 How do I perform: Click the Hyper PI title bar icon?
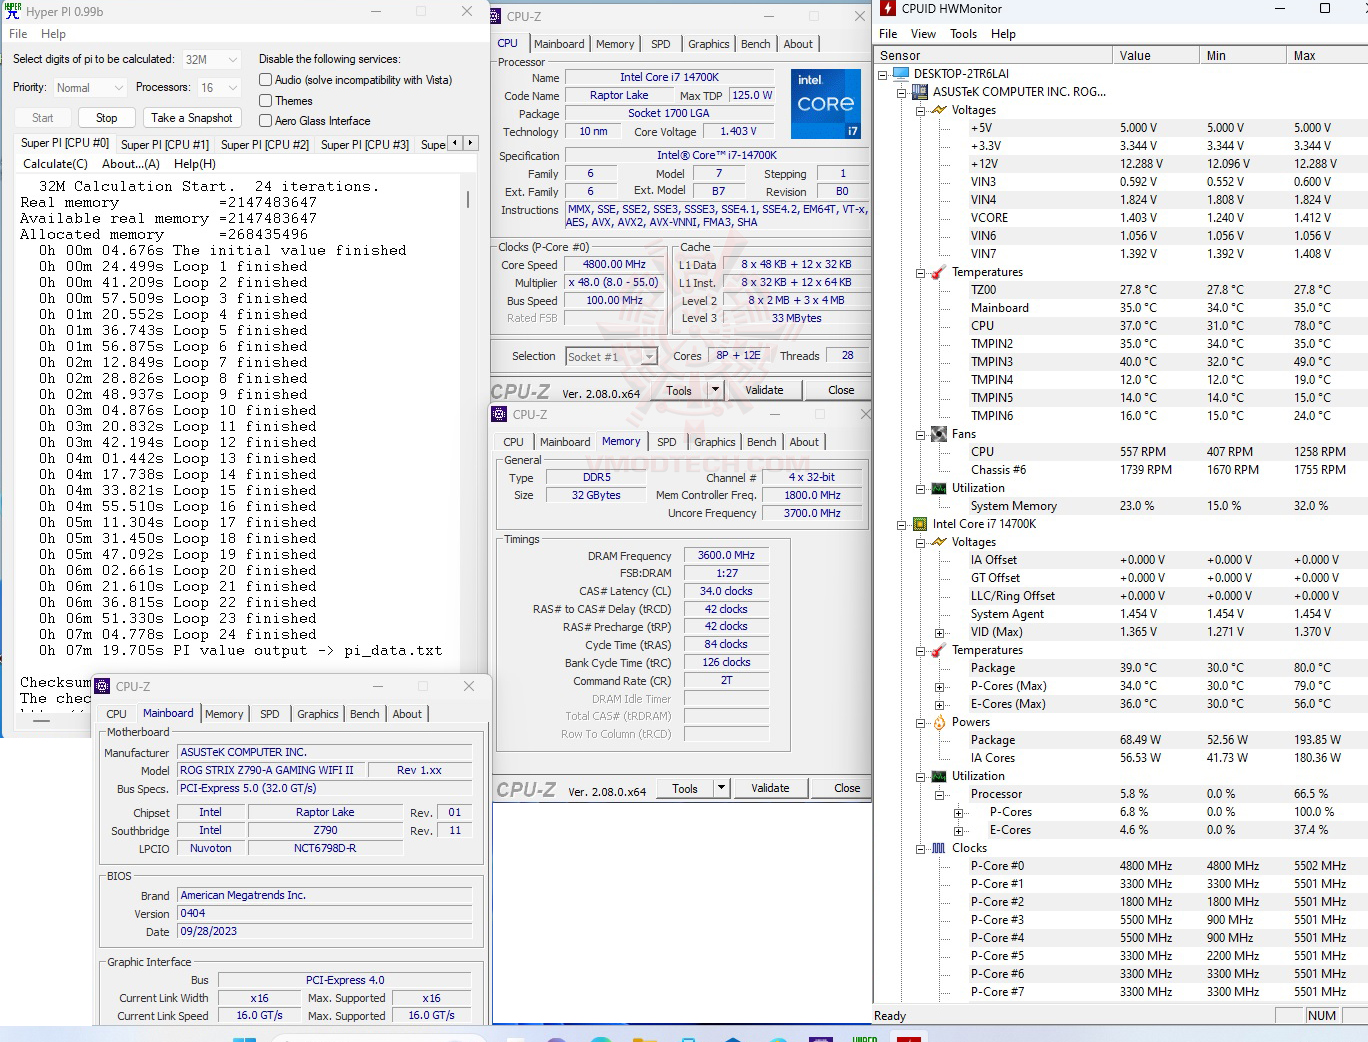(13, 11)
